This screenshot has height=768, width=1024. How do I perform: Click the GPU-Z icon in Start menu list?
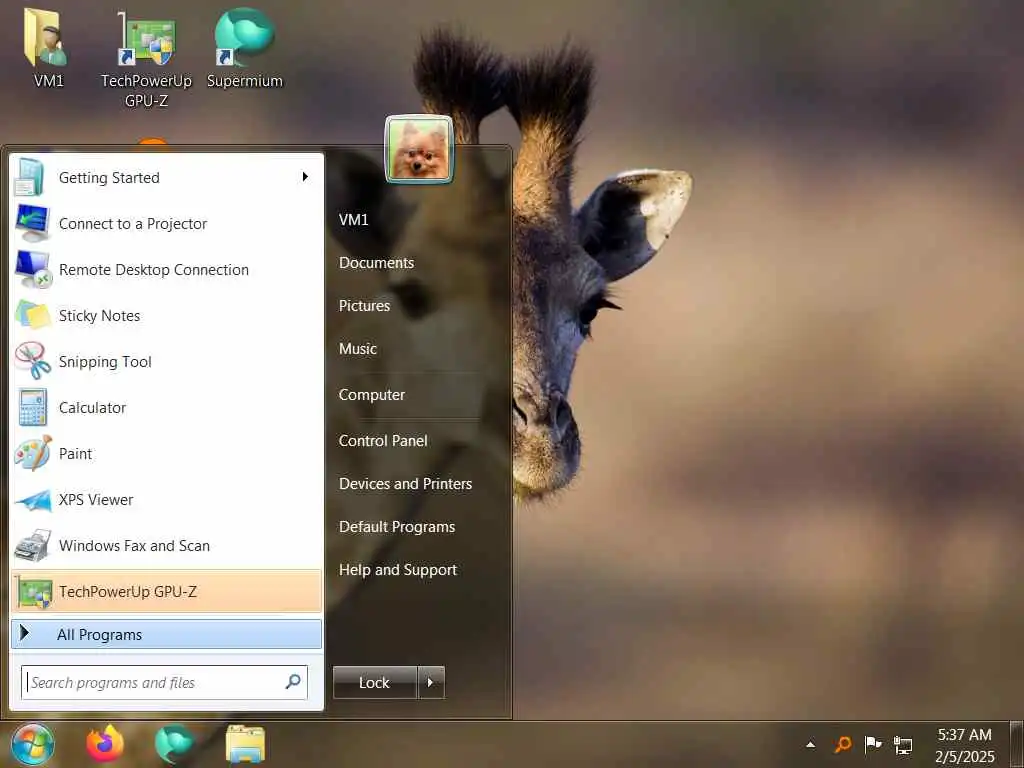[34, 592]
